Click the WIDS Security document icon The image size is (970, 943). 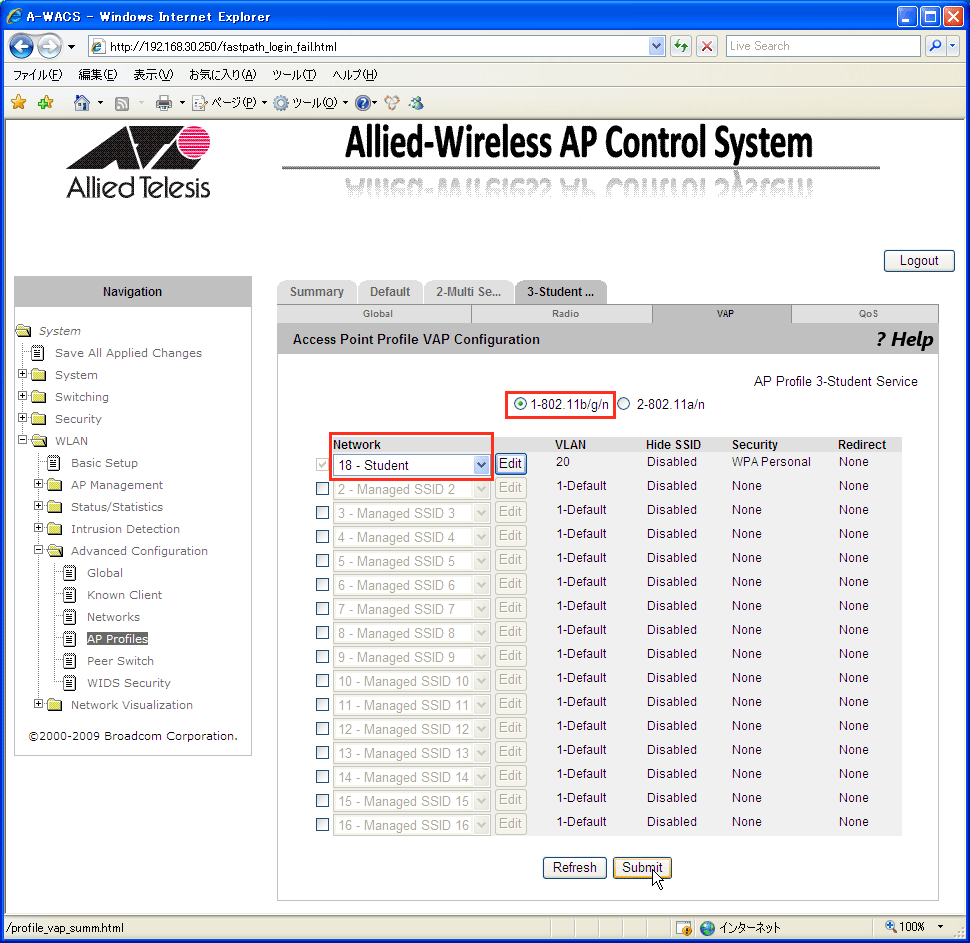(x=70, y=683)
